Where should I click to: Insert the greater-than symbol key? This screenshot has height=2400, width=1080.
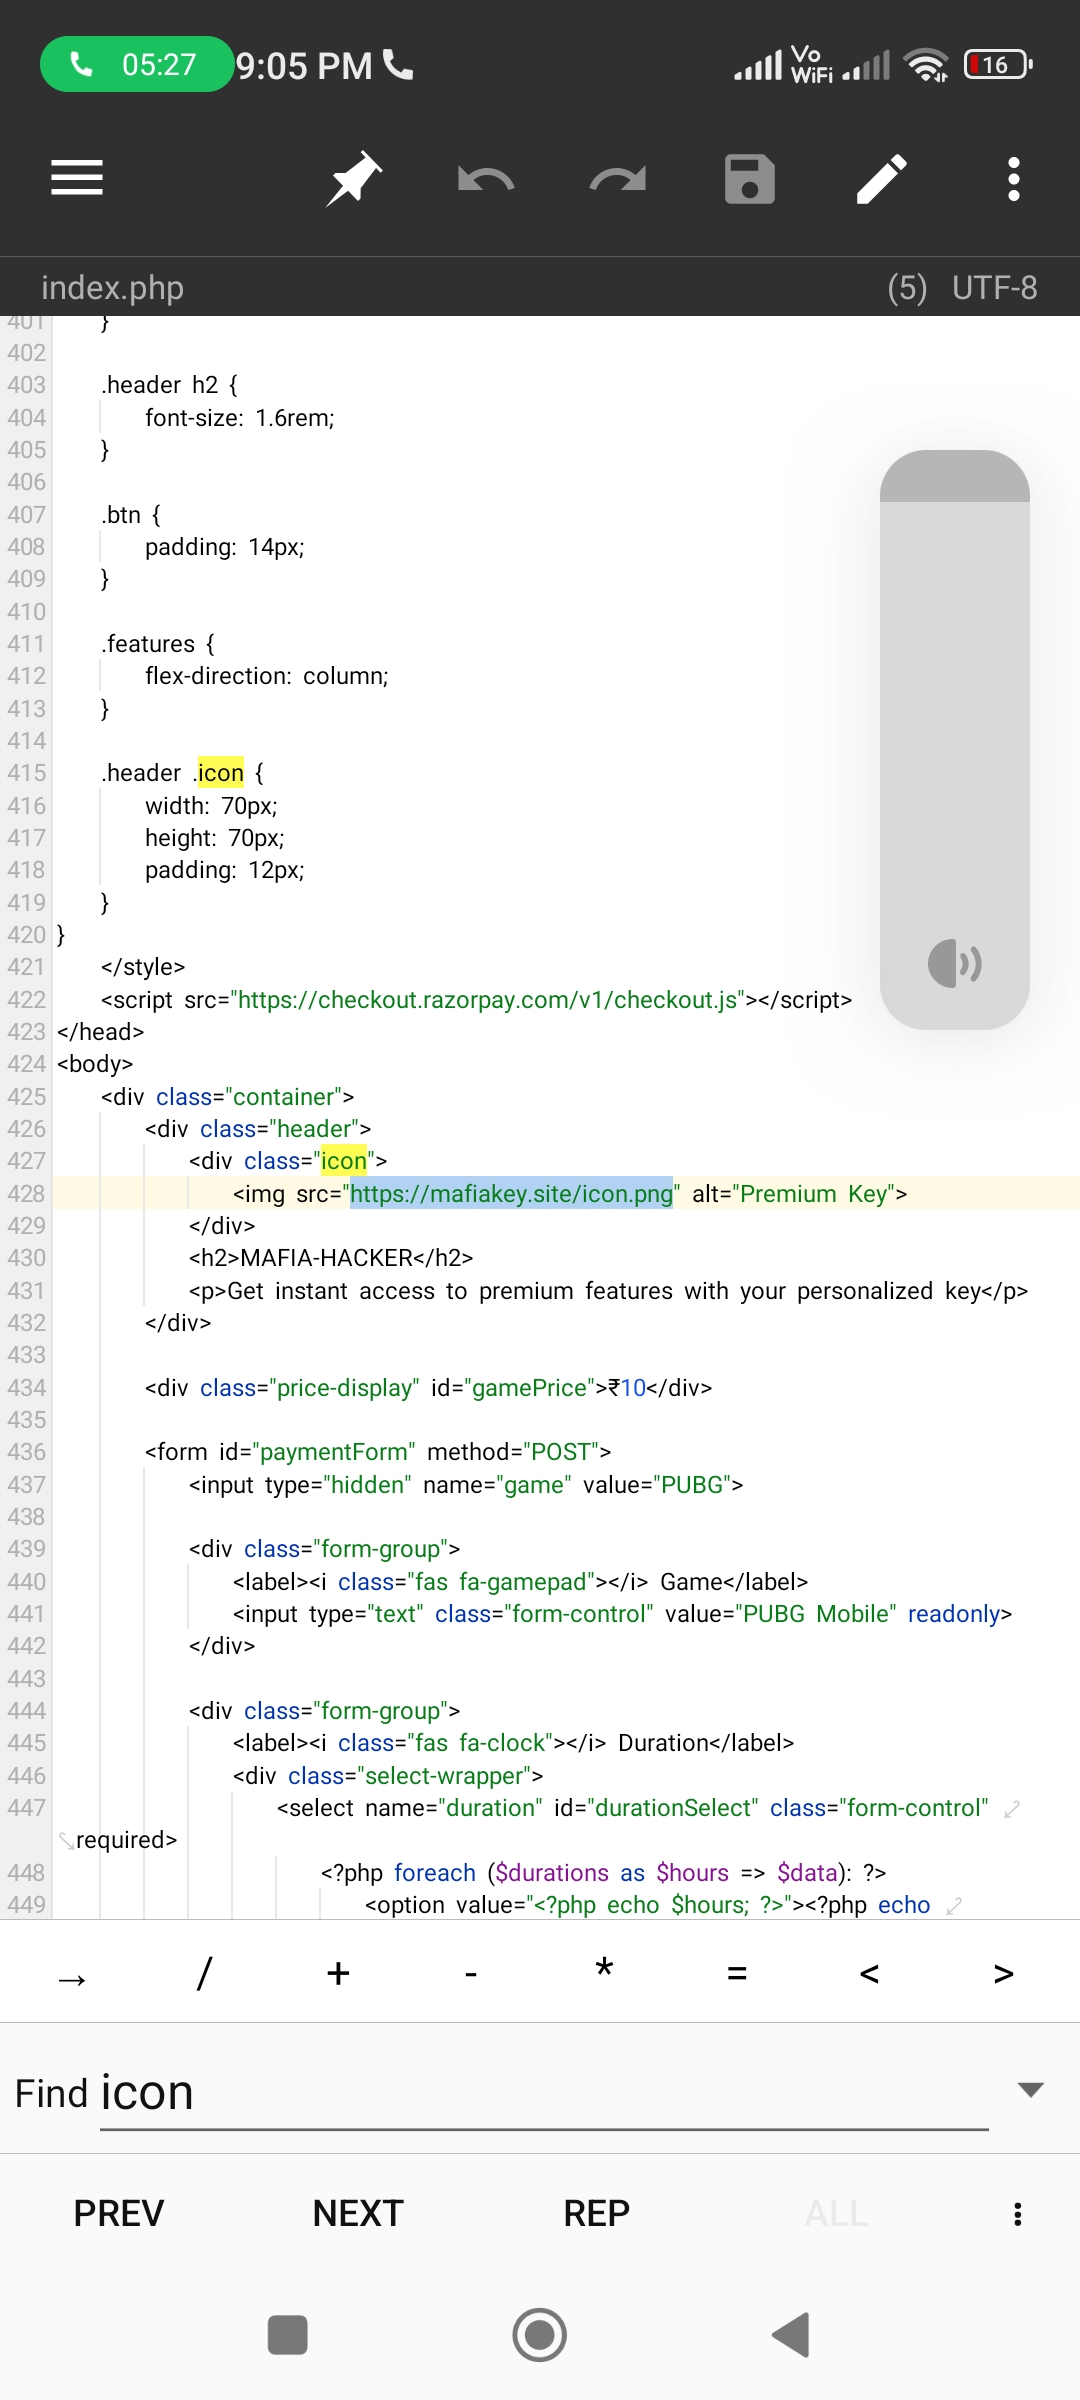1003,1974
